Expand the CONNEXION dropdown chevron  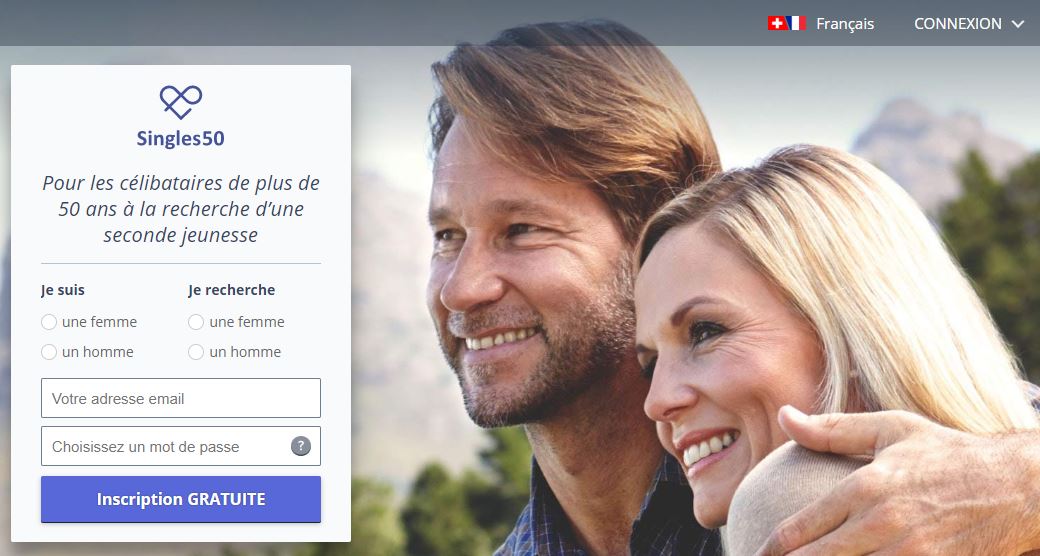(1017, 24)
